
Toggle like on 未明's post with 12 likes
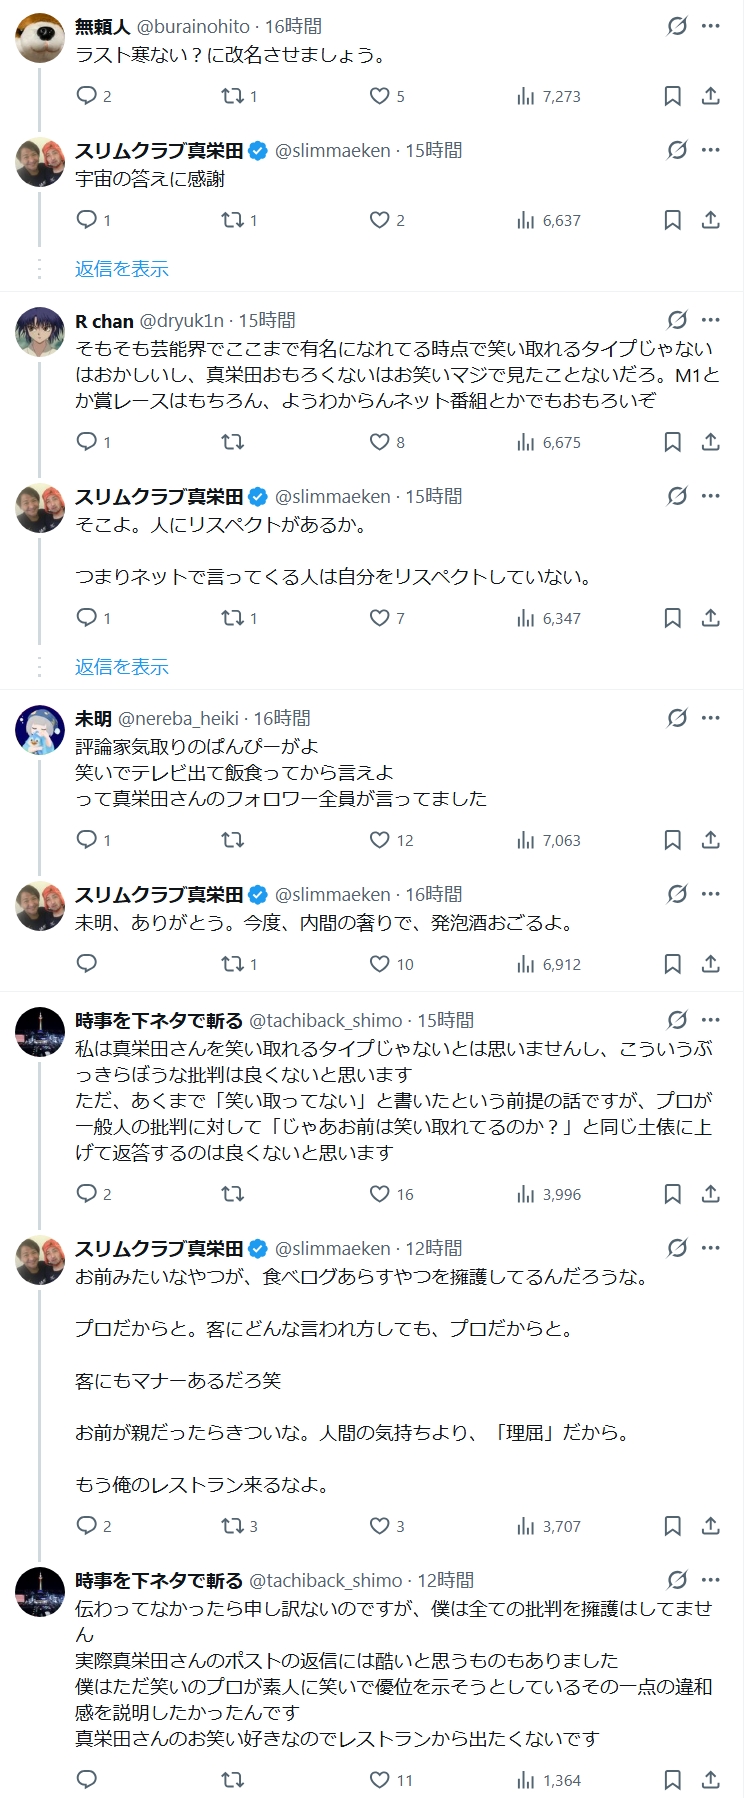(x=380, y=840)
